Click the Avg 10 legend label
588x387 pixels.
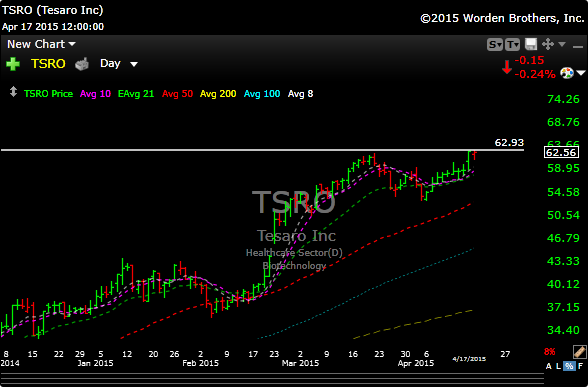(95, 94)
